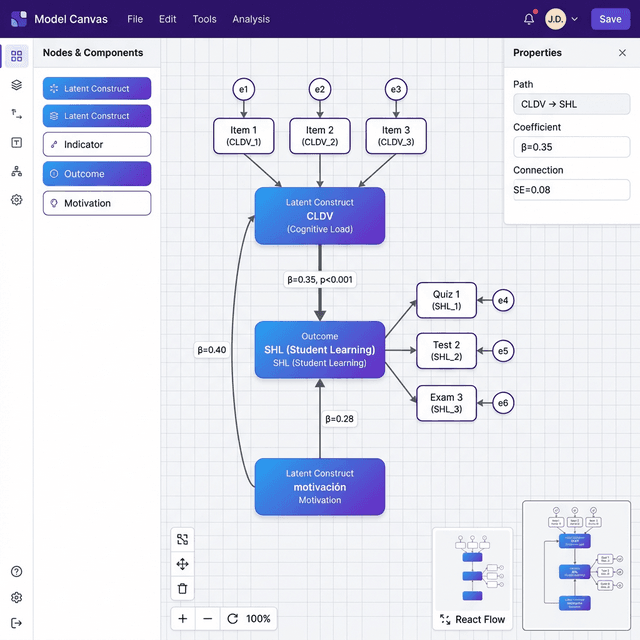This screenshot has width=640, height=640.
Task: Click the Coefficient β=0.35 input field
Action: click(571, 147)
